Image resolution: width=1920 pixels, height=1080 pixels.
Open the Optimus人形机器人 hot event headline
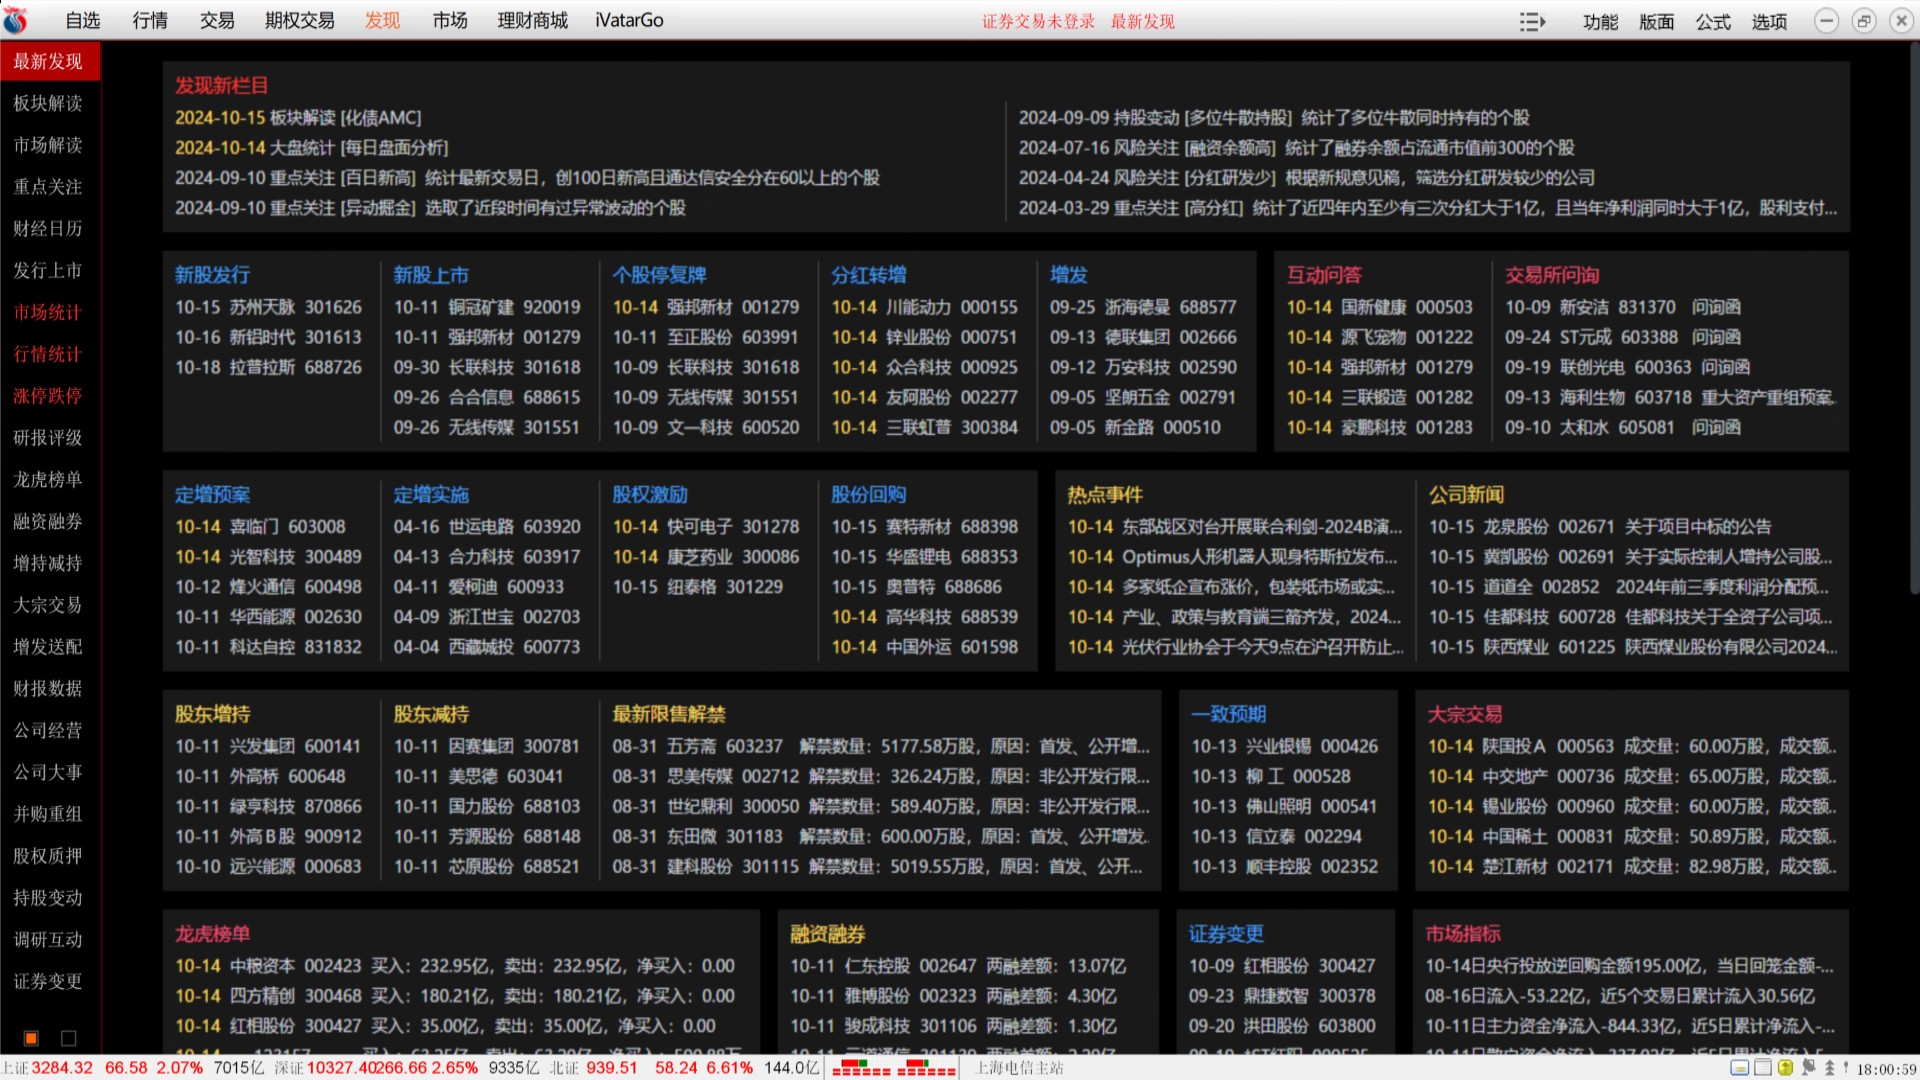[1233, 557]
